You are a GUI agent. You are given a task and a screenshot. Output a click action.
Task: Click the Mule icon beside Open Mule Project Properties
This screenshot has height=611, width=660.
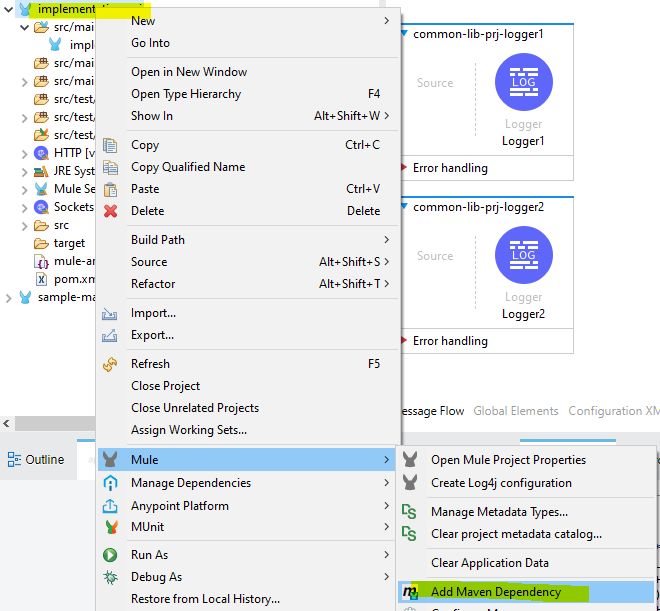point(410,460)
